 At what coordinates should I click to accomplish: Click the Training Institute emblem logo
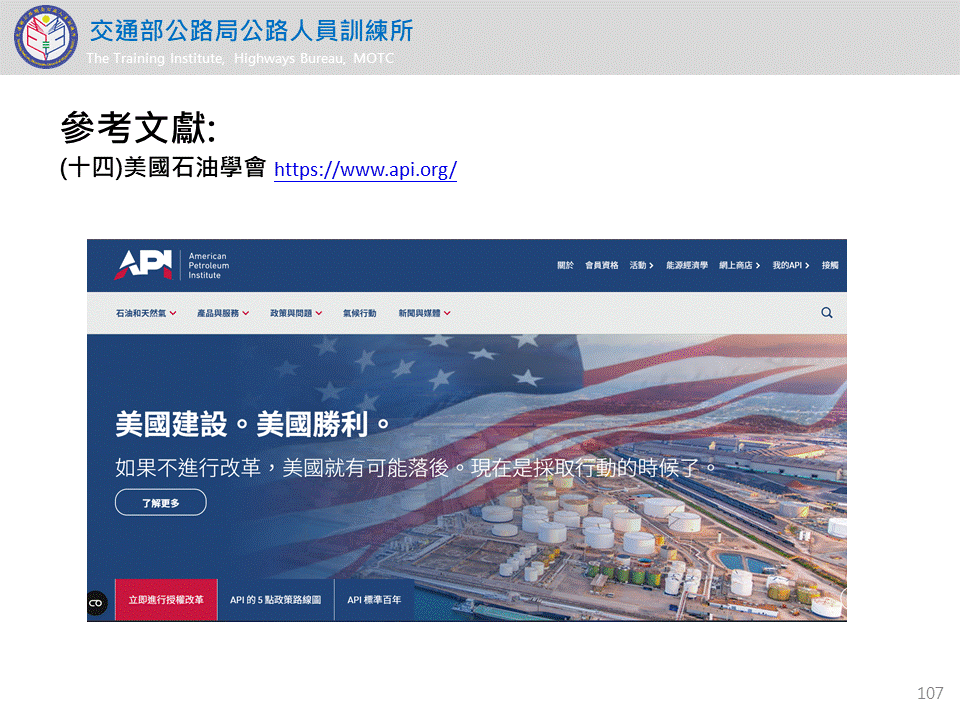click(43, 36)
